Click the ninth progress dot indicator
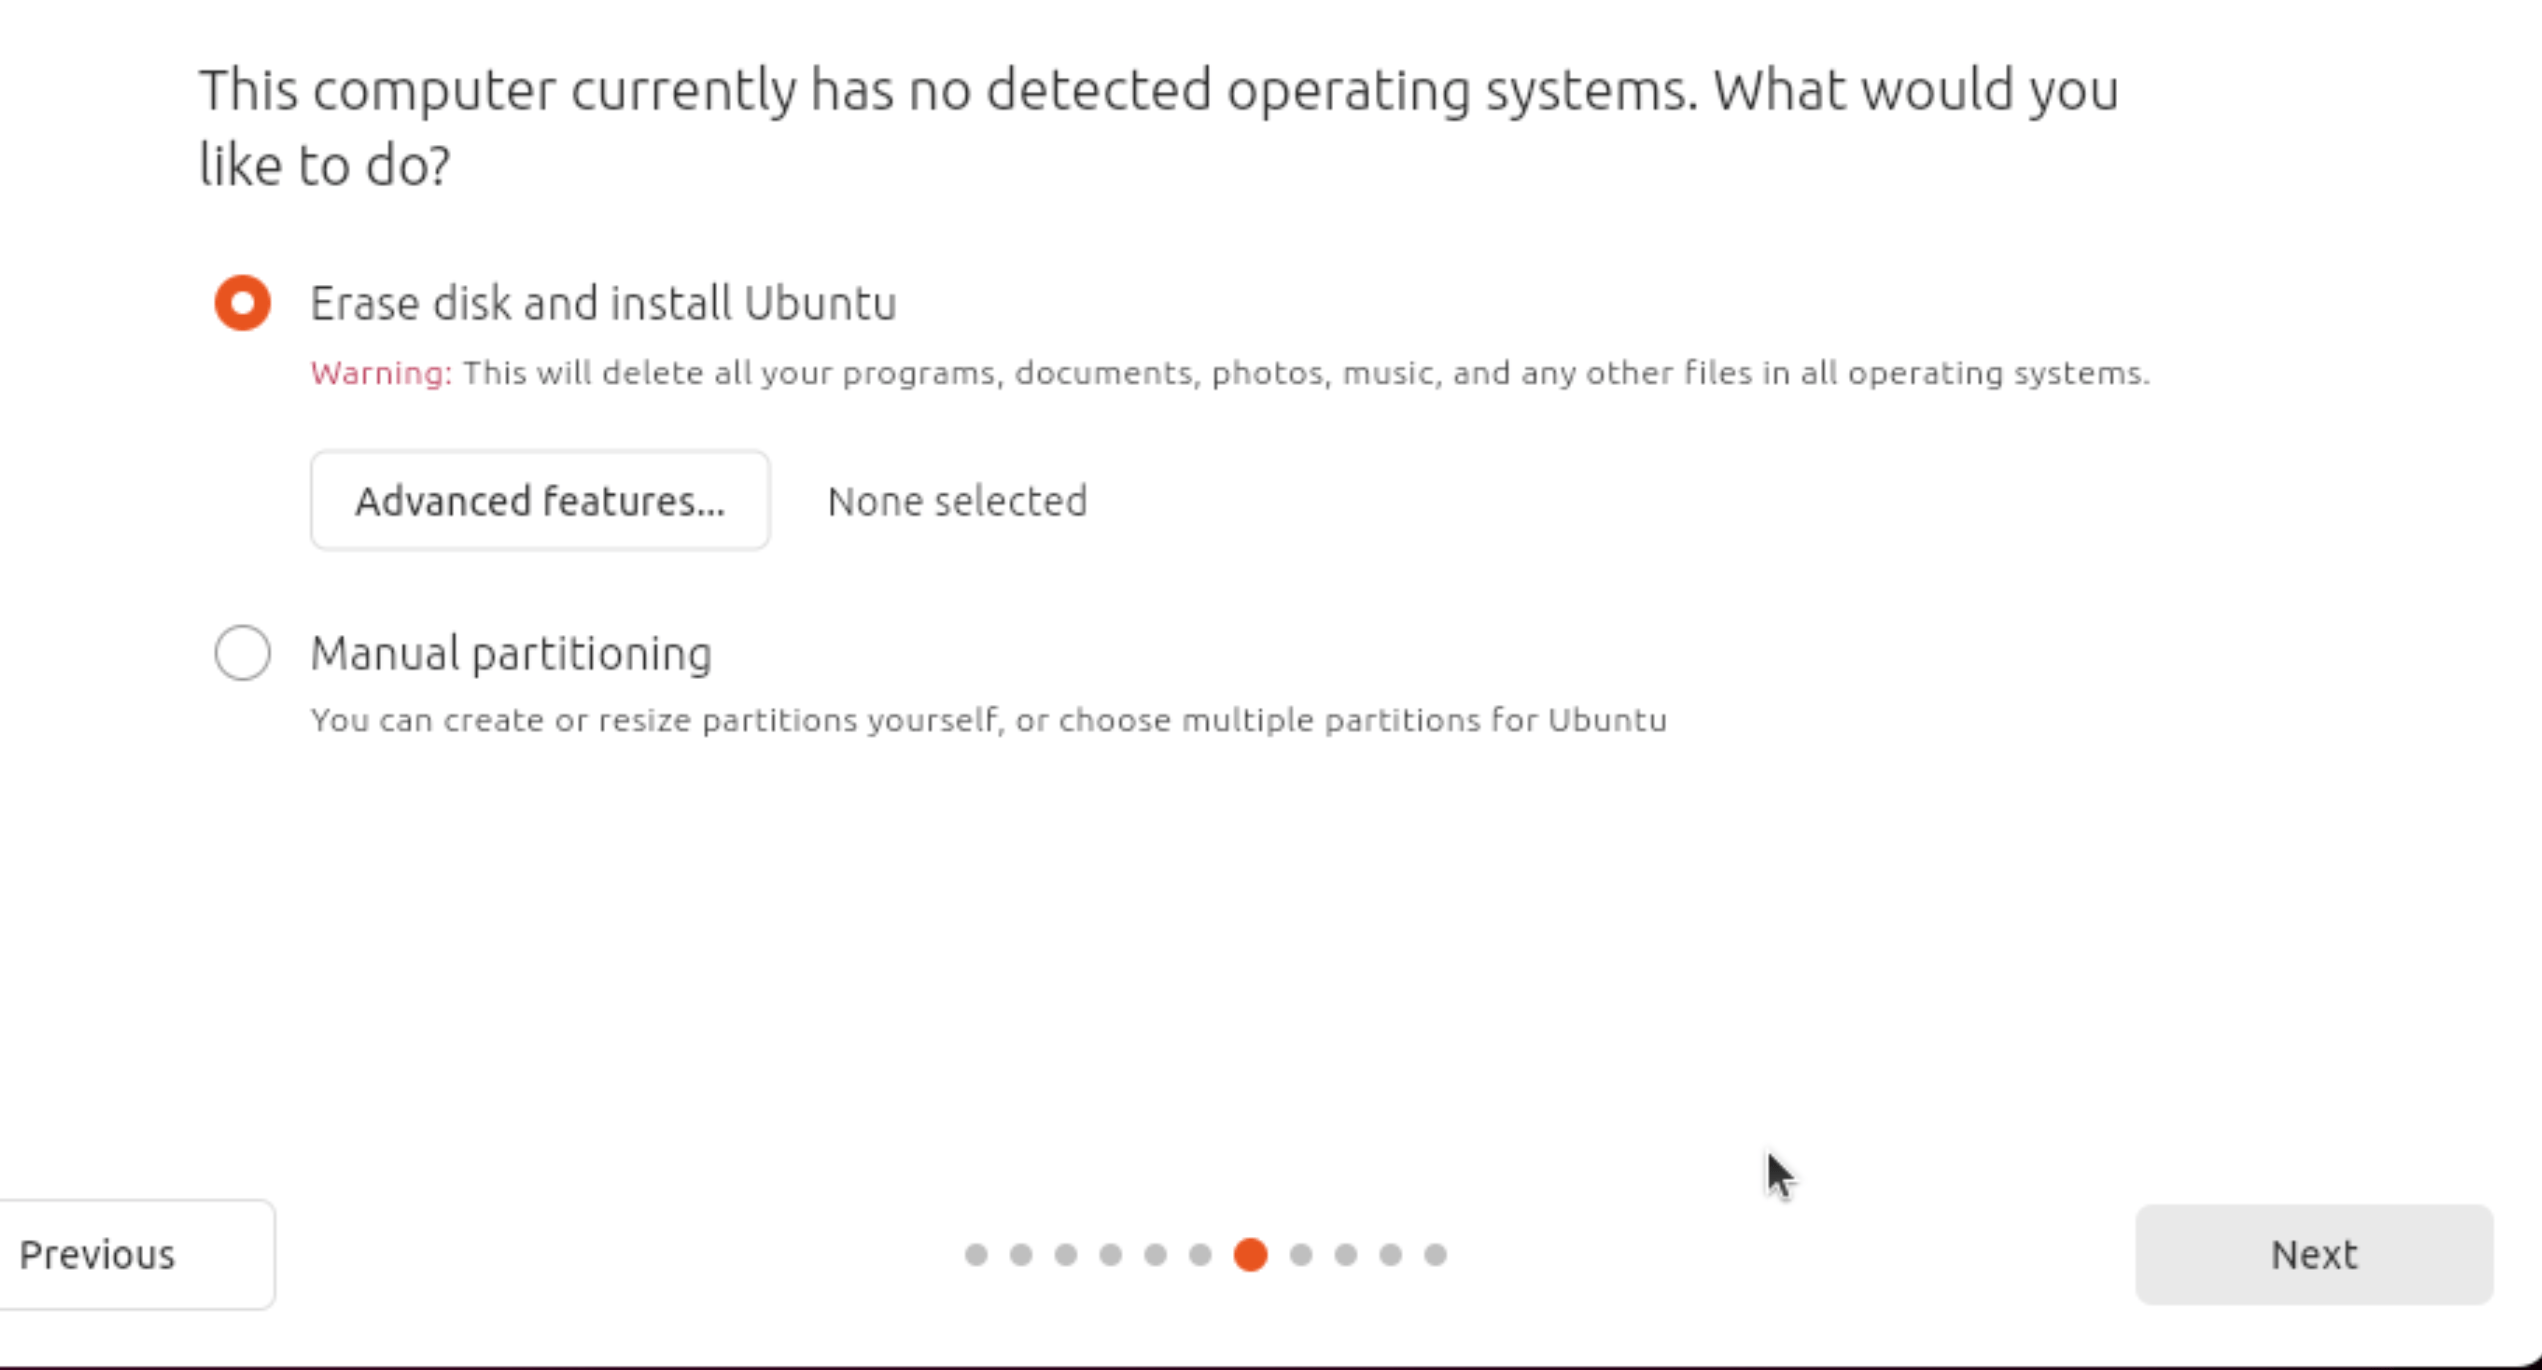The width and height of the screenshot is (2542, 1370). 1346,1254
